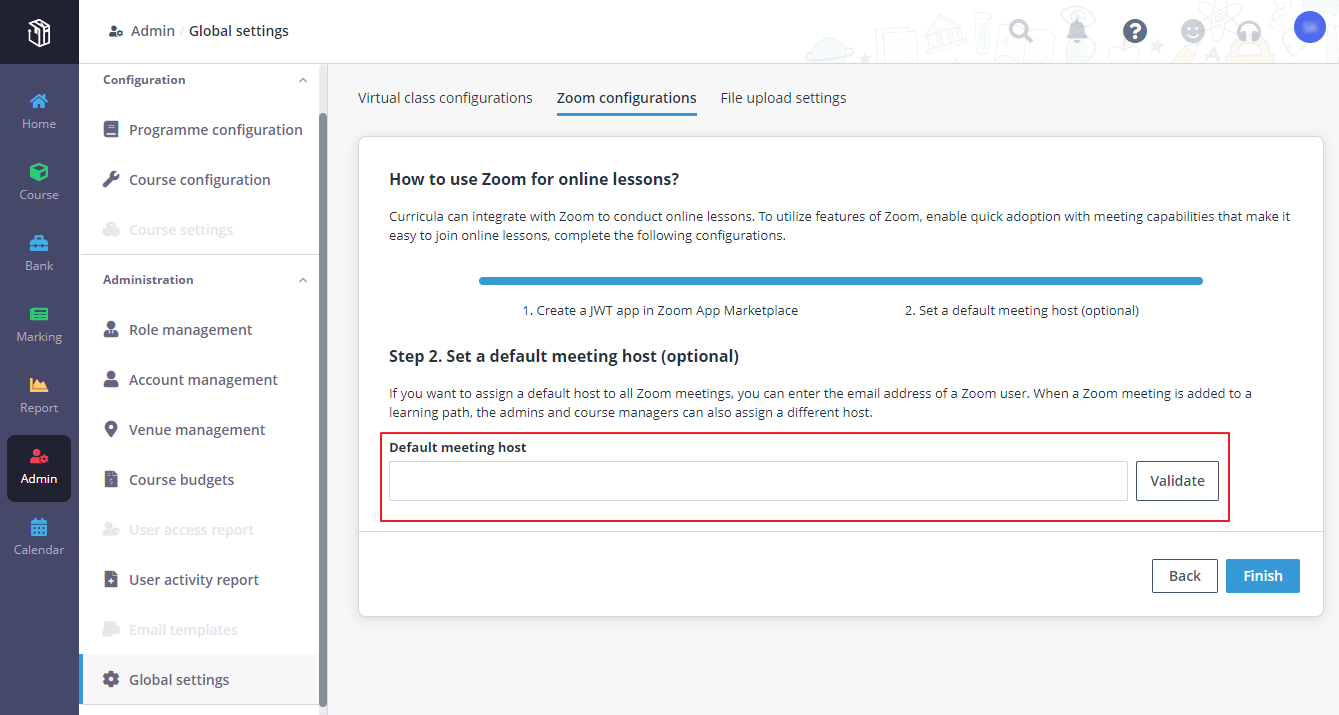Open Global settings menu item
Viewport: 1339px width, 715px height.
(x=199, y=680)
